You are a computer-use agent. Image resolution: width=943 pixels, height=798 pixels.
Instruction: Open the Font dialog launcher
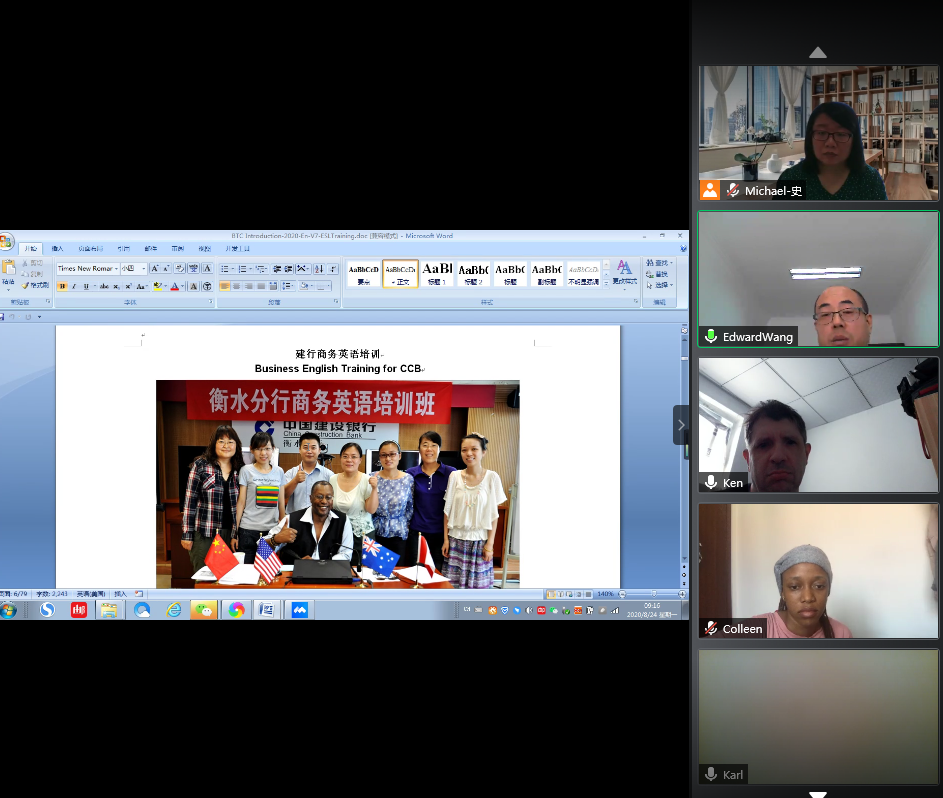[211, 302]
